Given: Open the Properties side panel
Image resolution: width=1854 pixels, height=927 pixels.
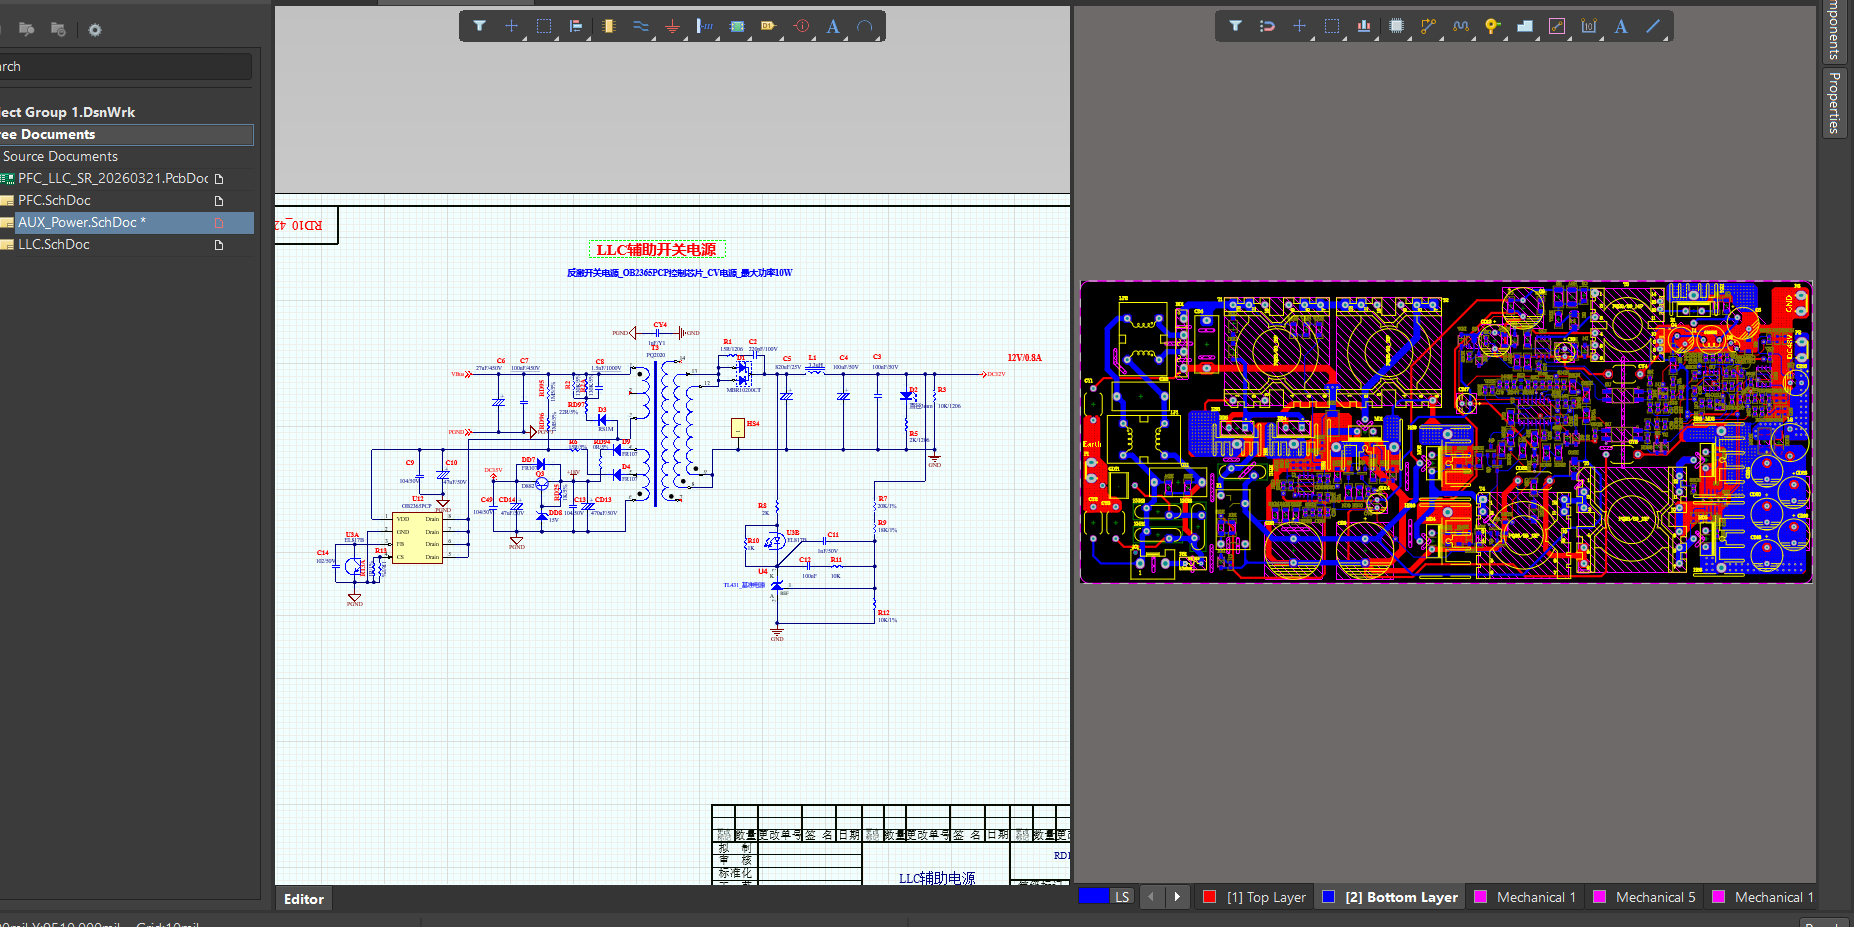Looking at the screenshot, I should 1834,102.
